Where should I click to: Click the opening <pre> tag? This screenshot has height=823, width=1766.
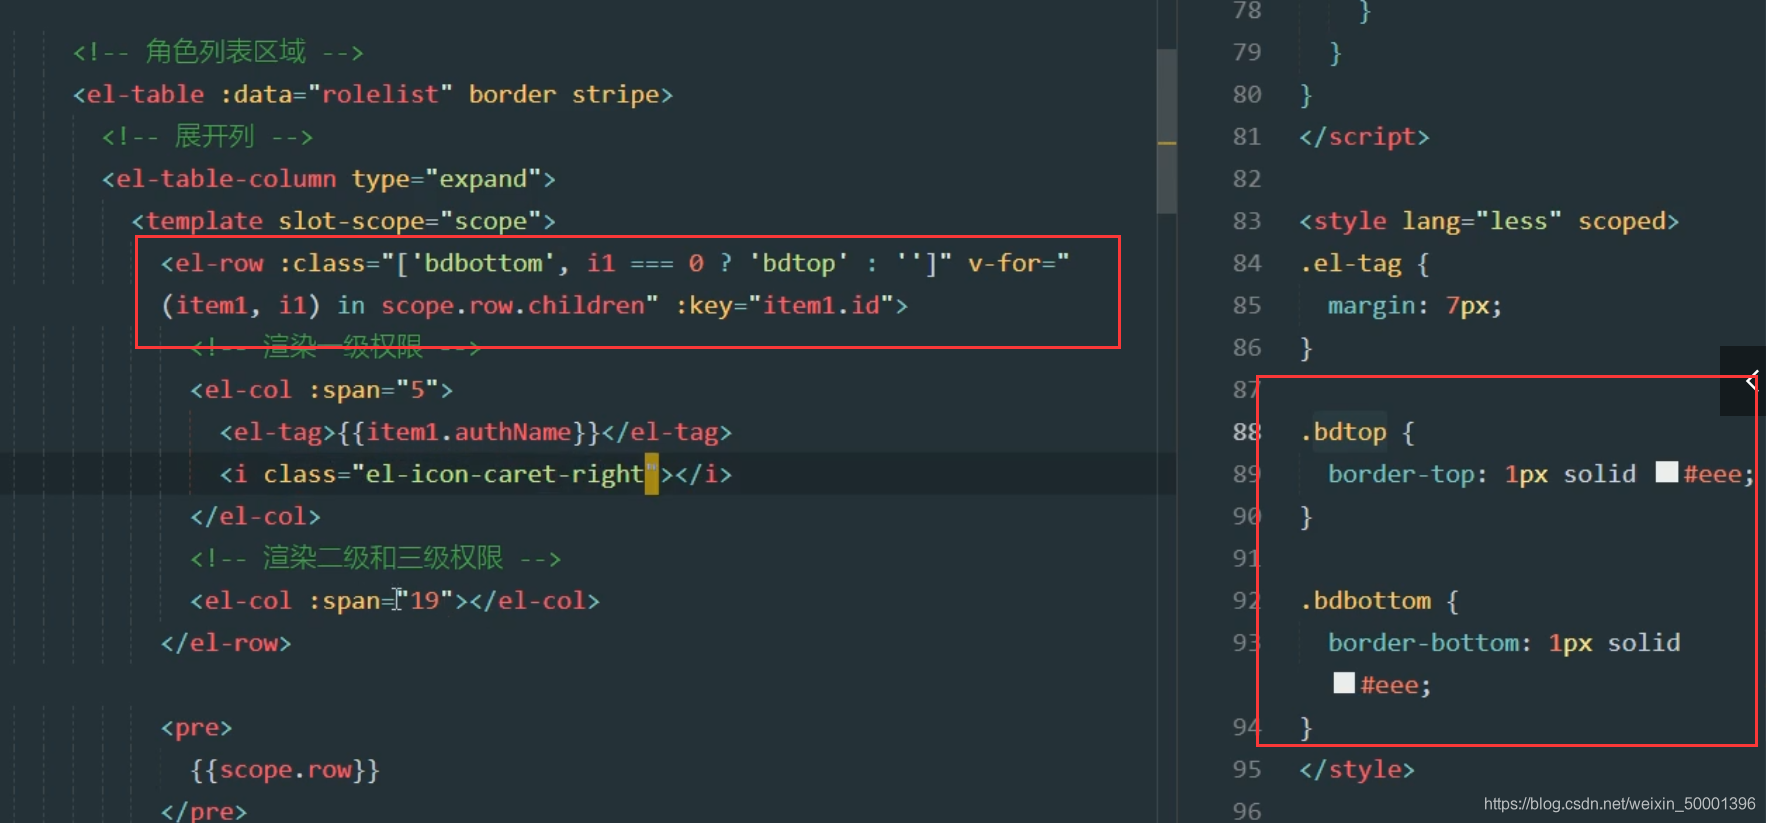click(197, 728)
